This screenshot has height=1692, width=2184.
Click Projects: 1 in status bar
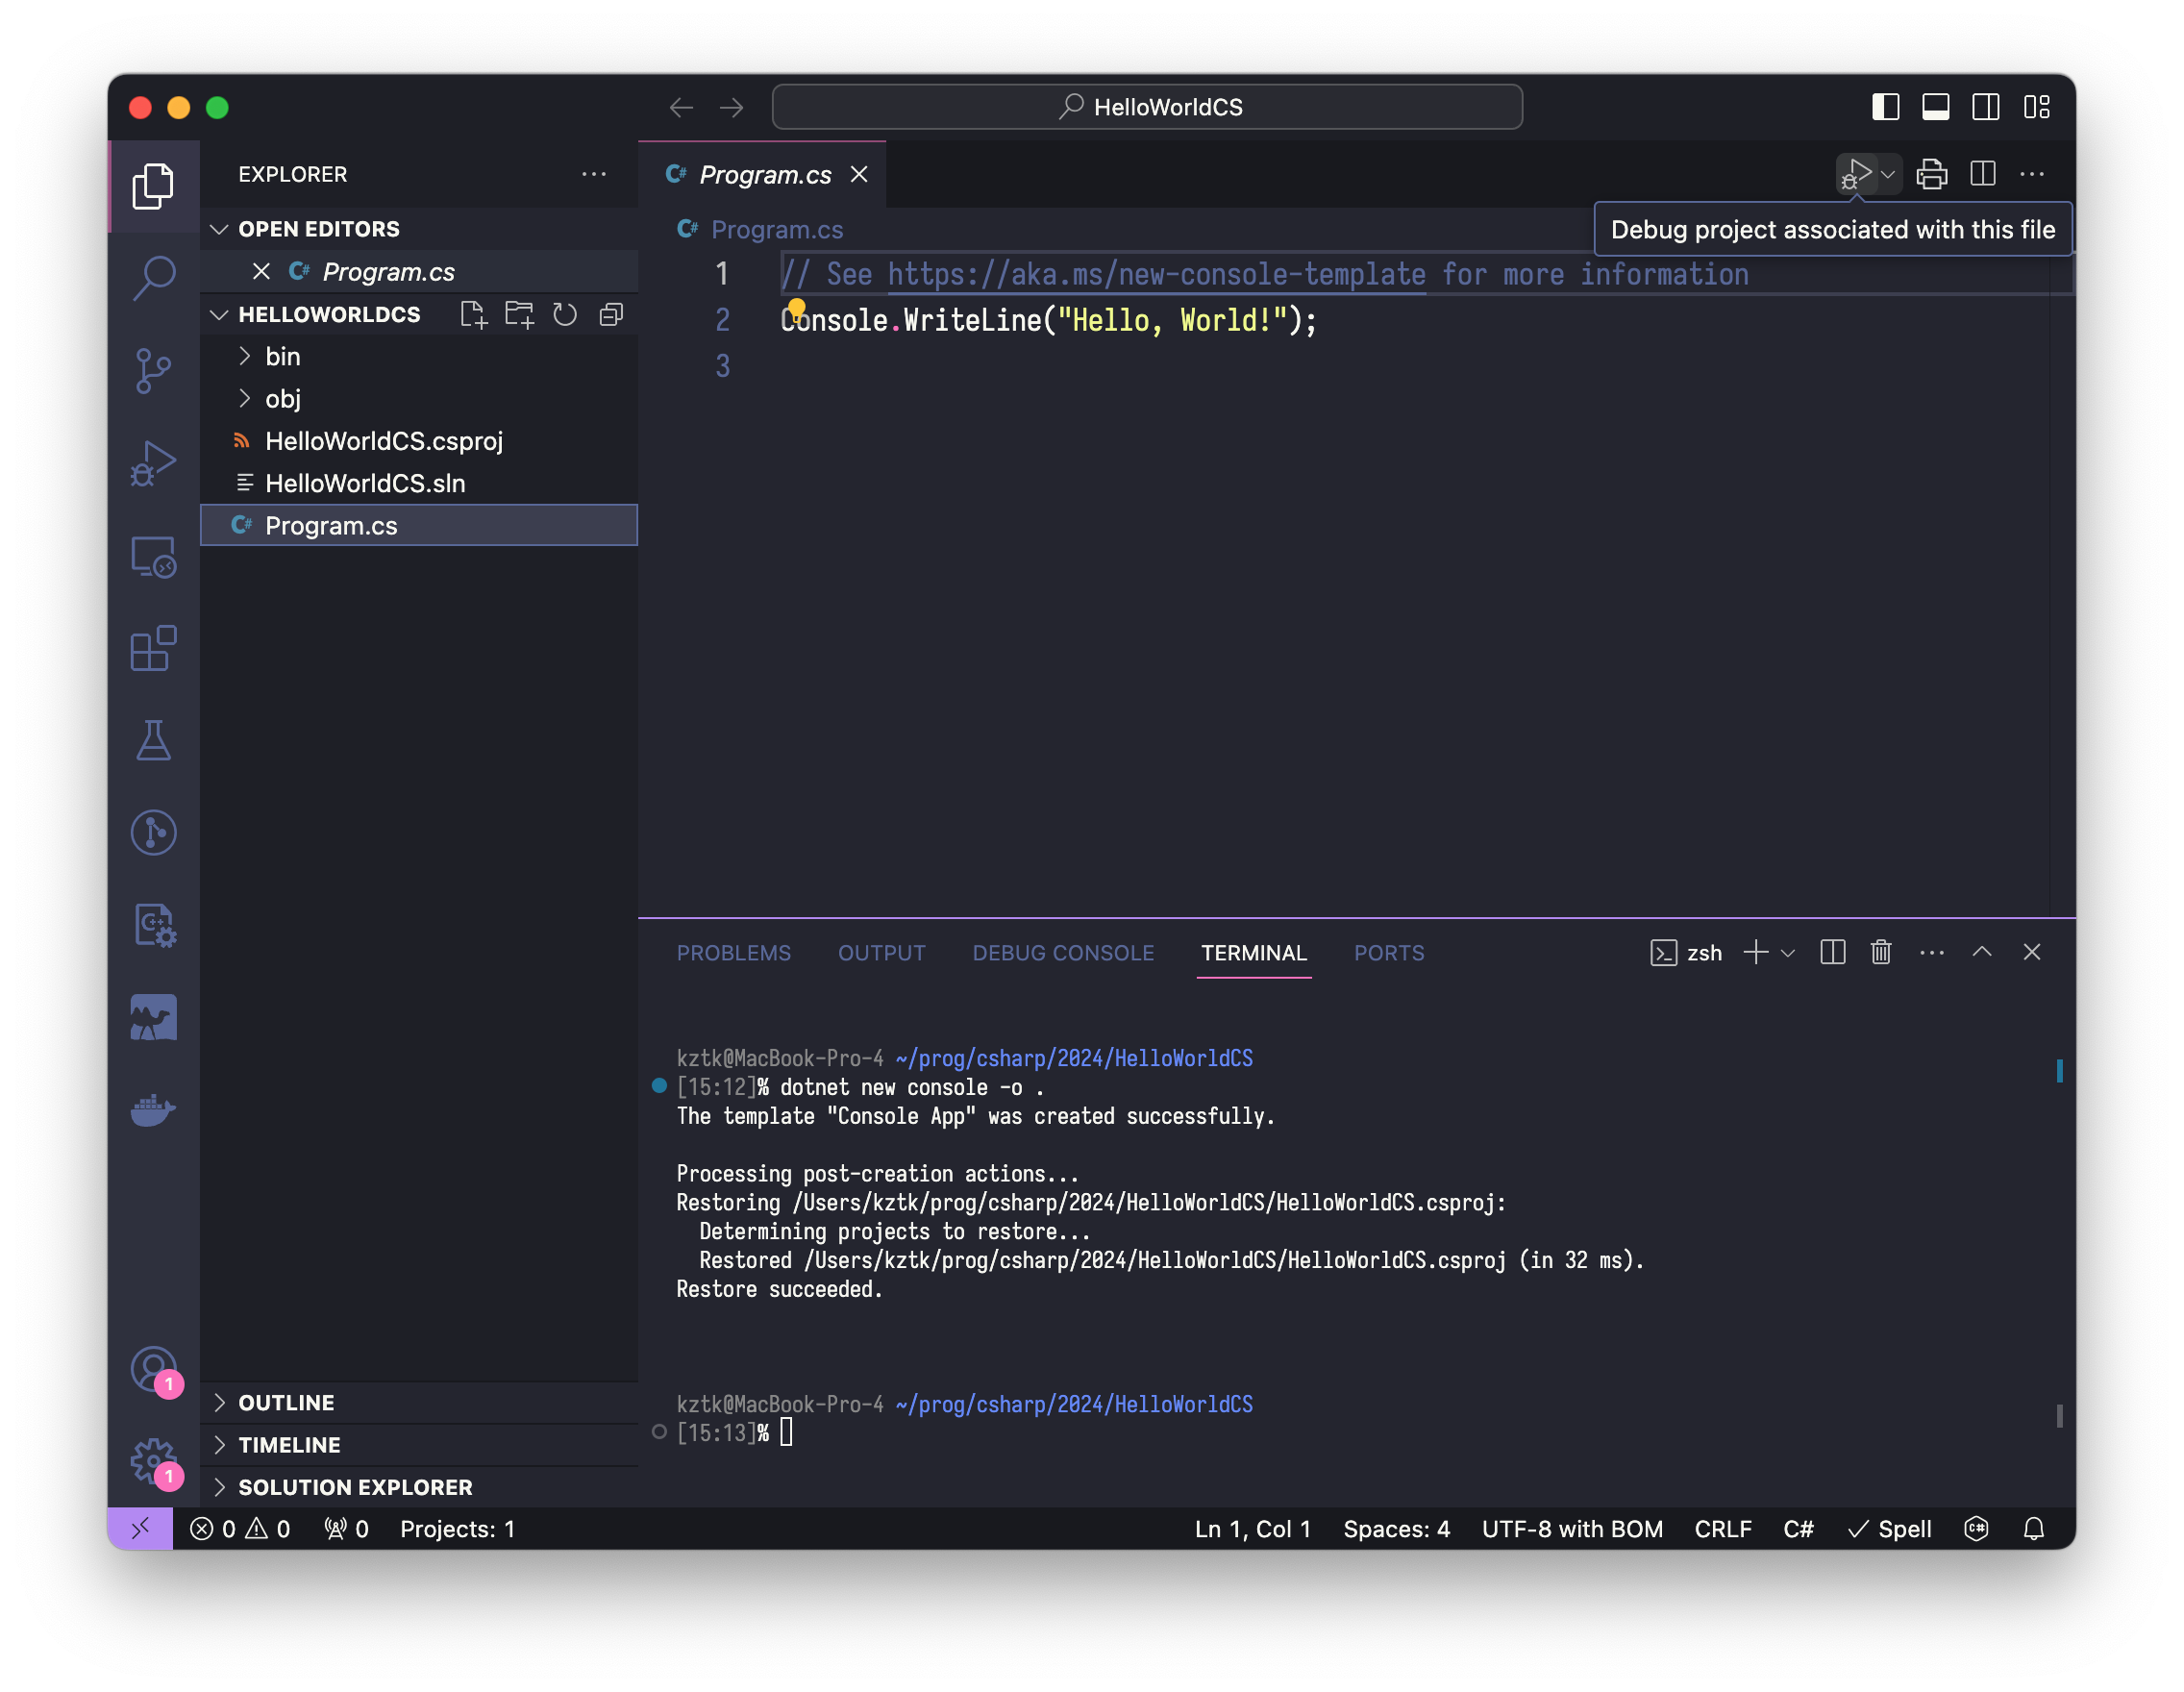pos(457,1528)
